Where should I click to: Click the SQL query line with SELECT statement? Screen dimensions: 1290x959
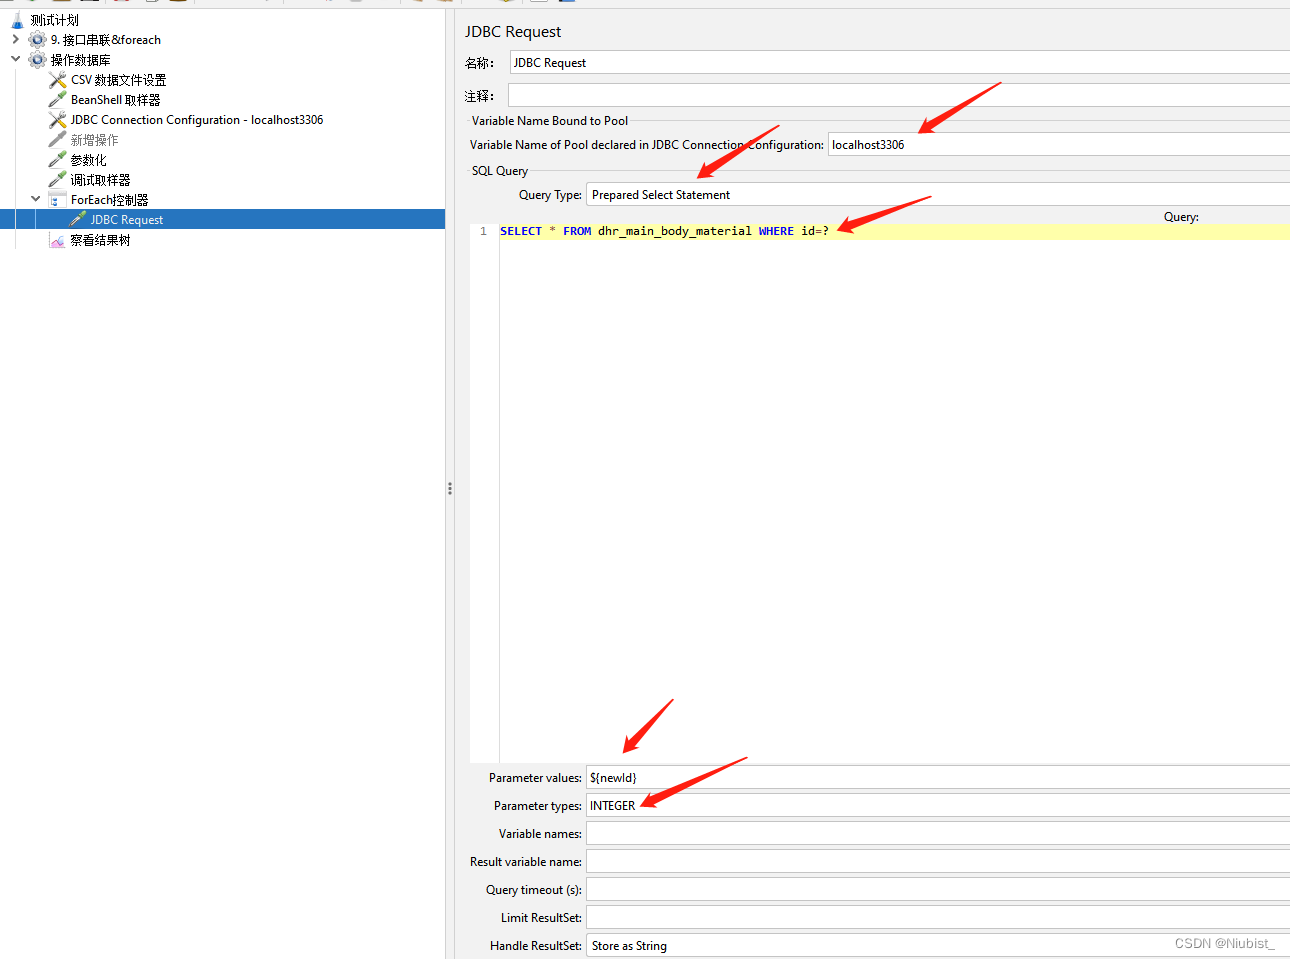(x=894, y=231)
